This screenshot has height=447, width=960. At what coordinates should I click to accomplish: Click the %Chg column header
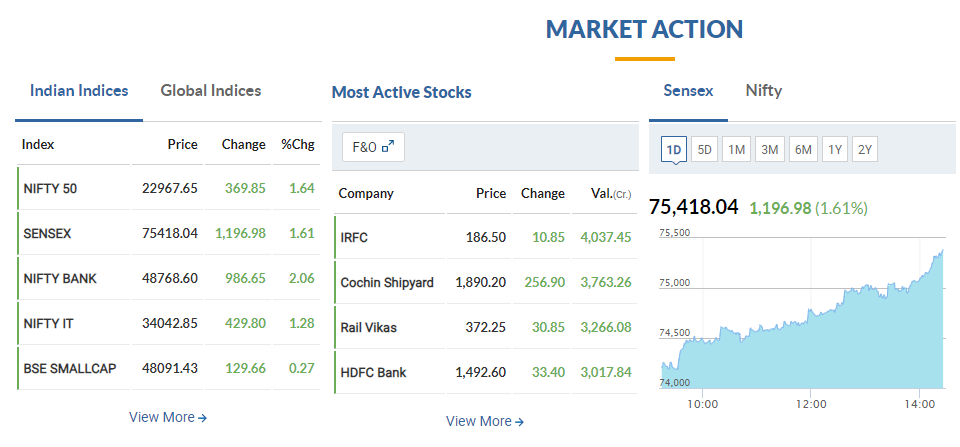click(298, 145)
